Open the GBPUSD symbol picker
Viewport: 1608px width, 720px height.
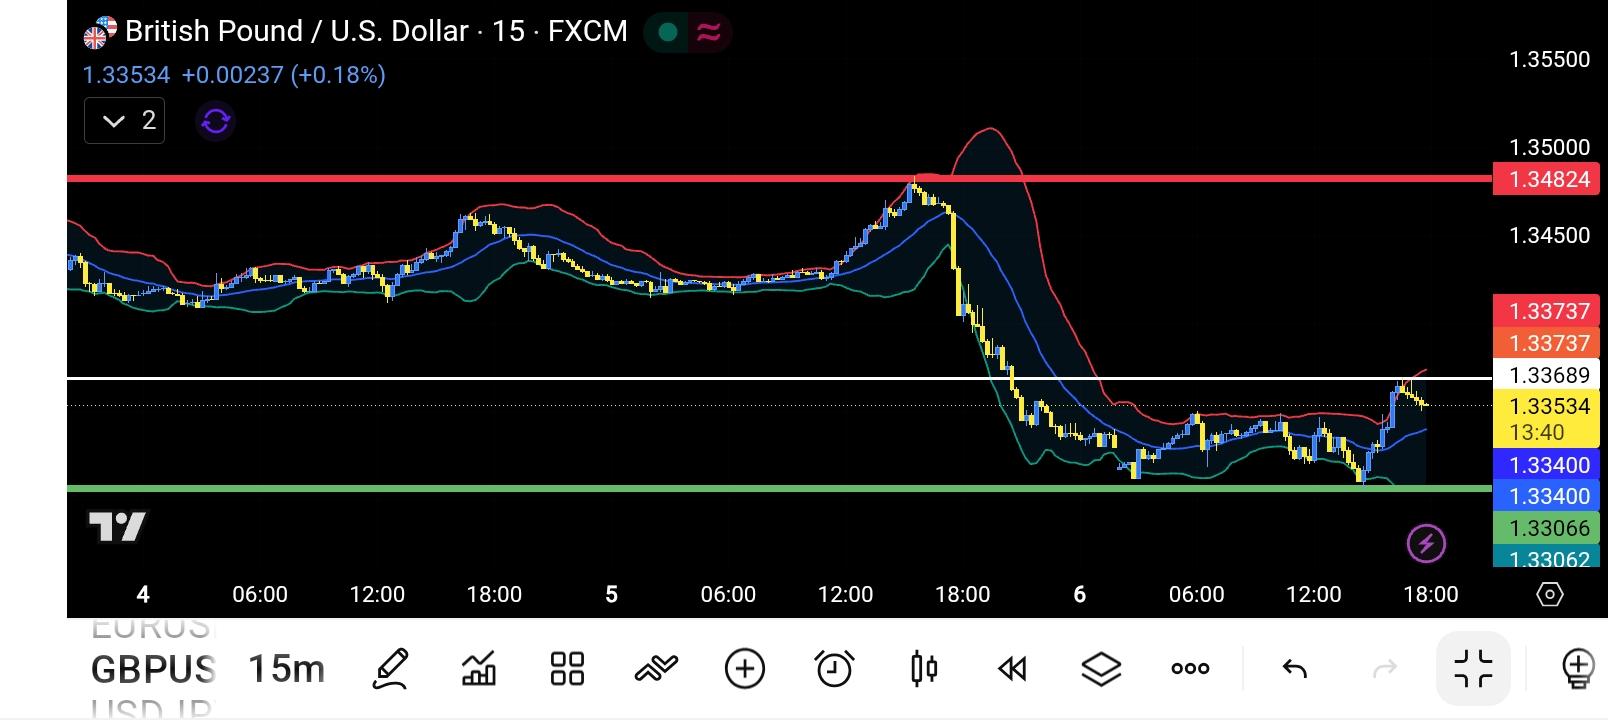point(153,668)
